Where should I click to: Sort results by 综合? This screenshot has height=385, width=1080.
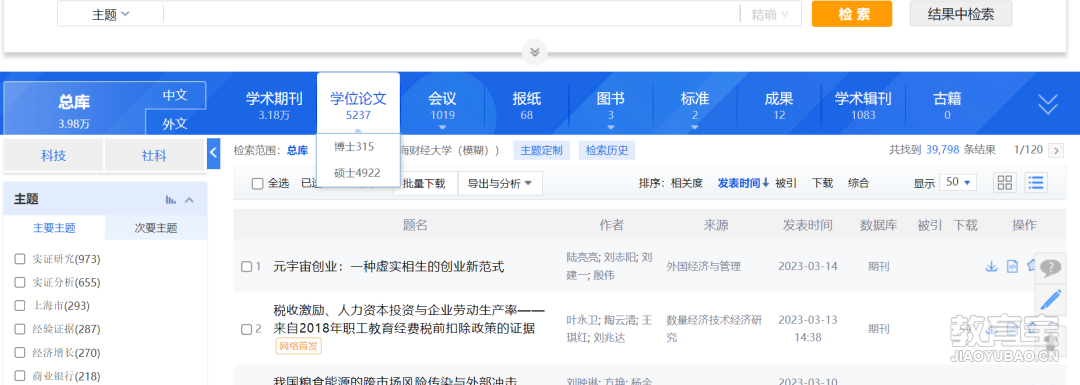pyautogui.click(x=858, y=183)
